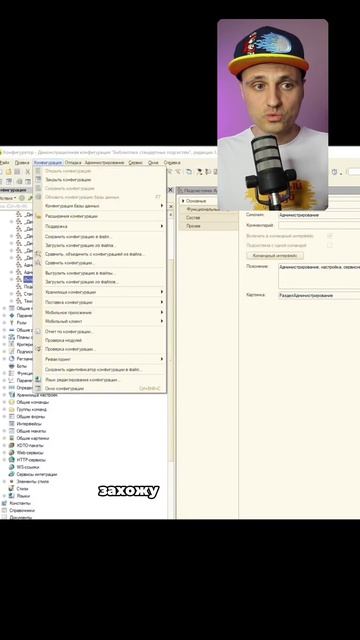360x640 pixels.
Task: Switch to the Состав tab
Action: pyautogui.click(x=208, y=218)
